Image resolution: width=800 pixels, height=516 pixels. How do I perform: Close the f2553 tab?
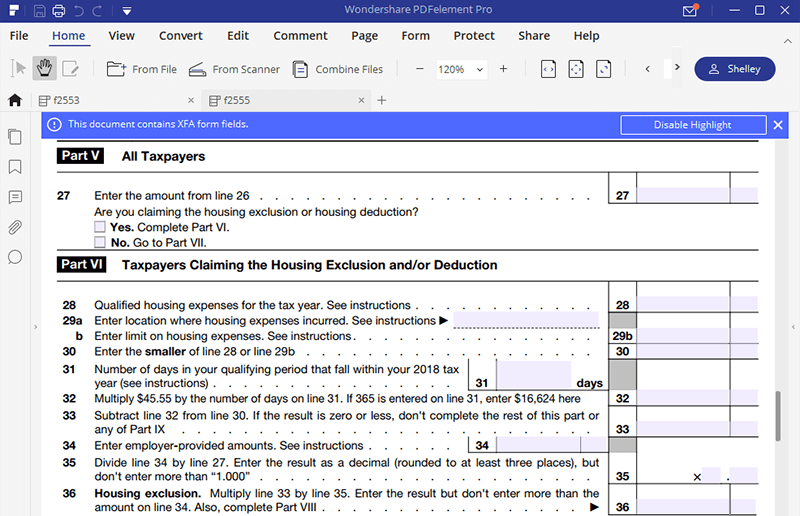191,101
